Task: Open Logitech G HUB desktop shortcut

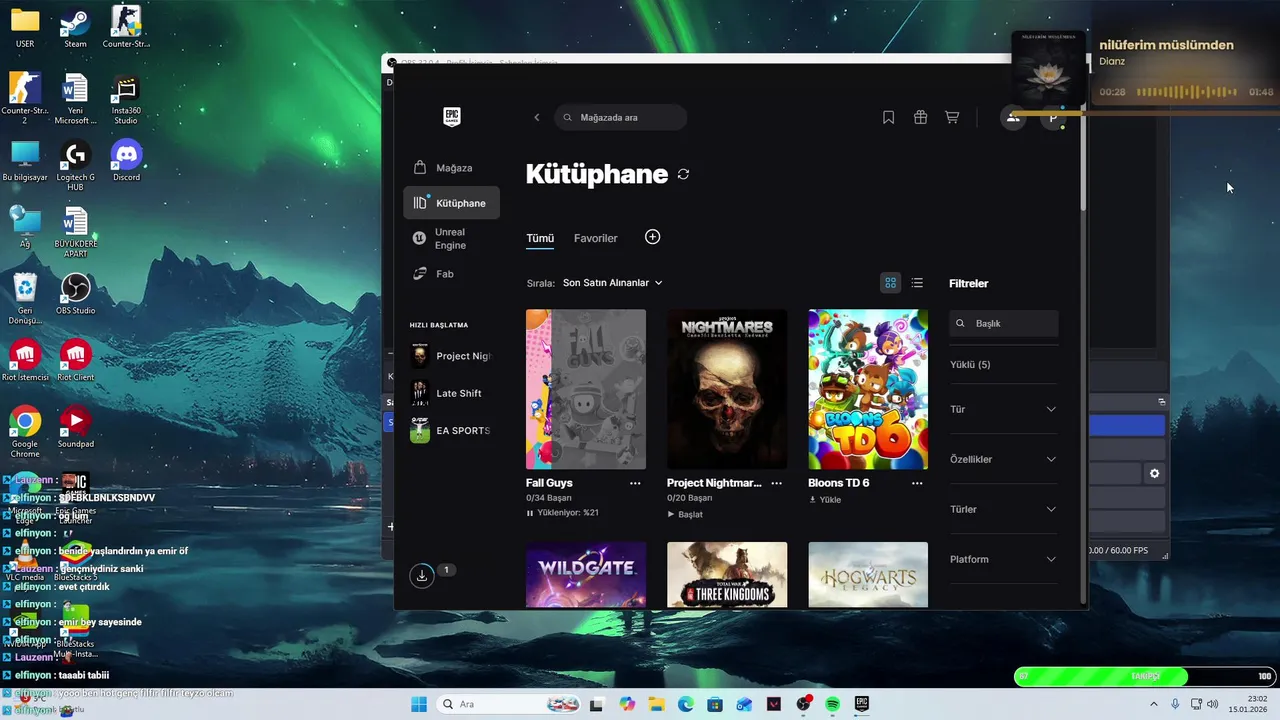Action: [76, 165]
